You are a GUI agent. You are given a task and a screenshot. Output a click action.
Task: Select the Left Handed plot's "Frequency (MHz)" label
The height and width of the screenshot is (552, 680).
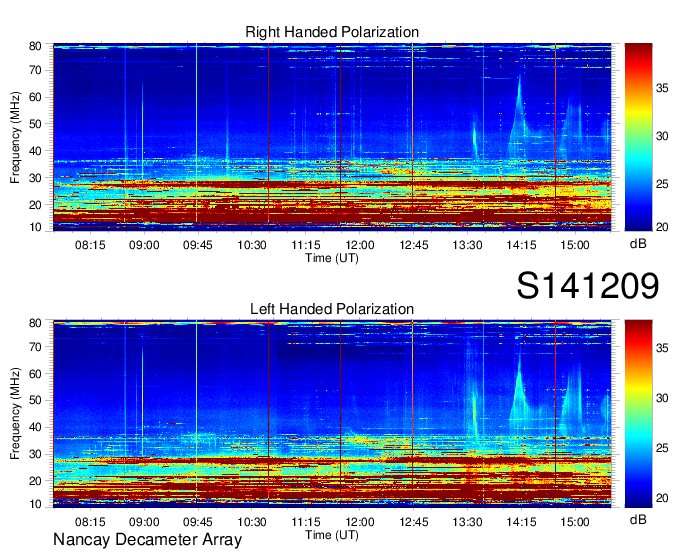(x=15, y=414)
